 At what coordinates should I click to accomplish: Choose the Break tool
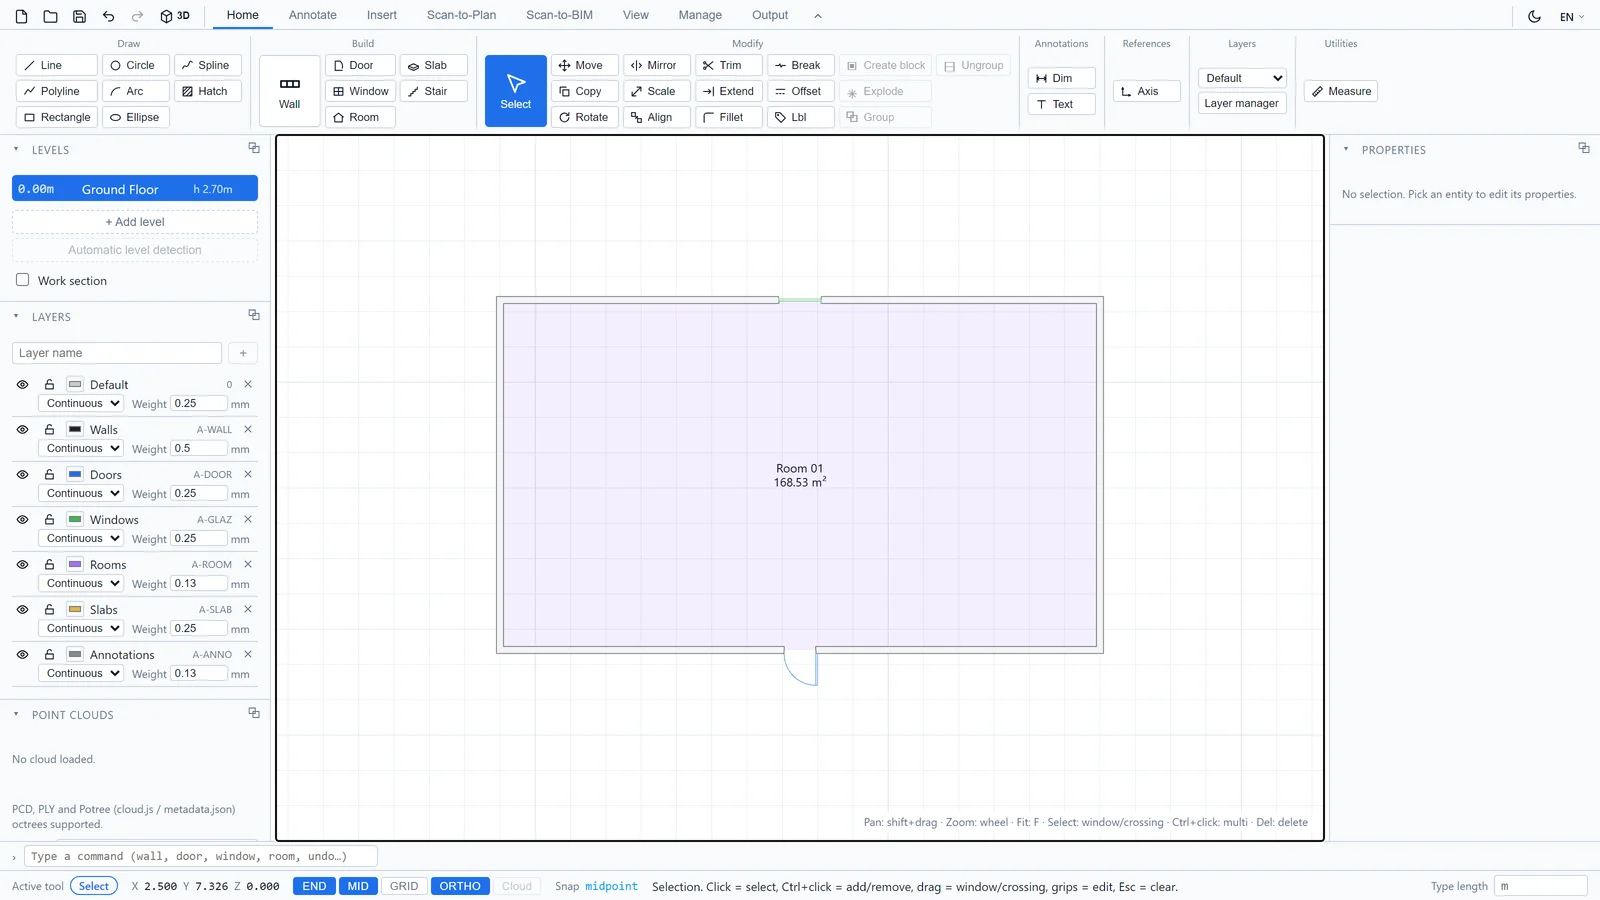click(x=801, y=65)
